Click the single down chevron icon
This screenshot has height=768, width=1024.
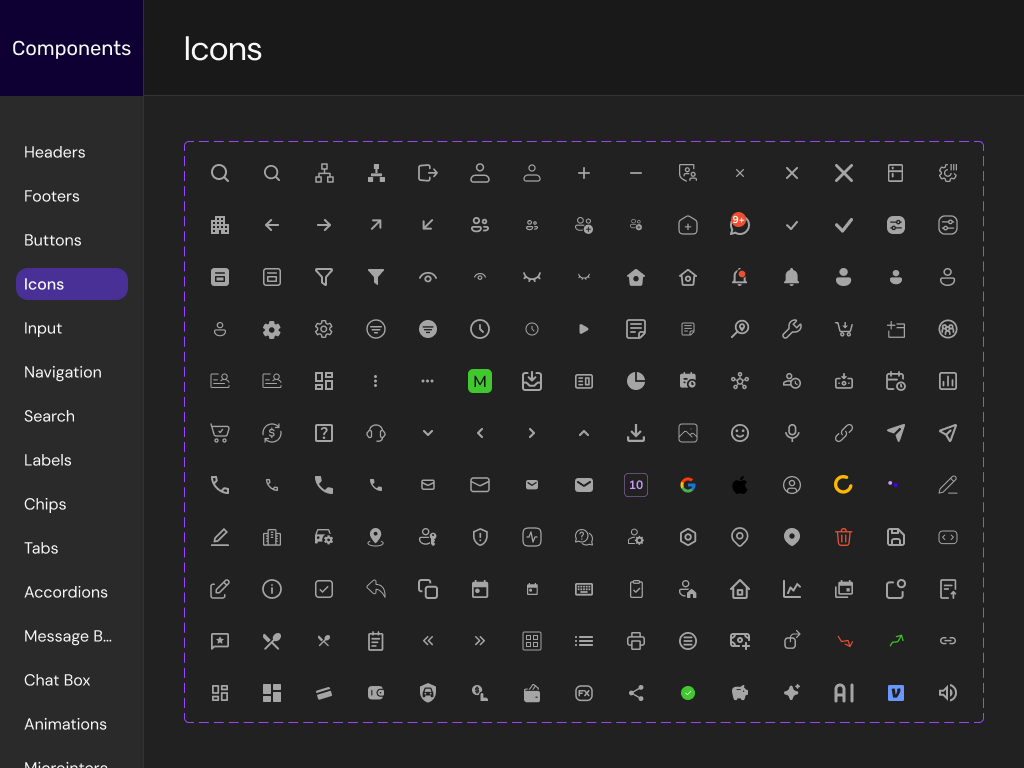coord(428,433)
